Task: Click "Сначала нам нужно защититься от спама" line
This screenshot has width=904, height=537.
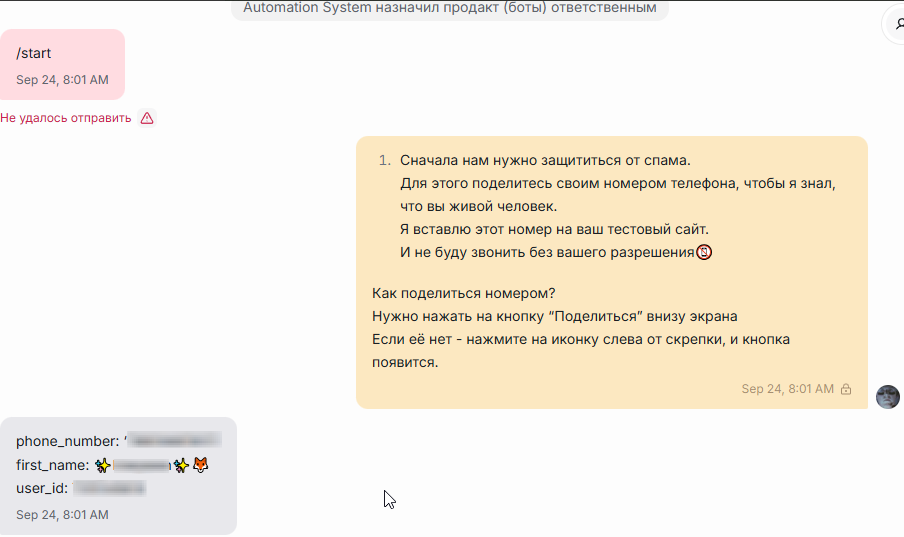Action: click(545, 160)
